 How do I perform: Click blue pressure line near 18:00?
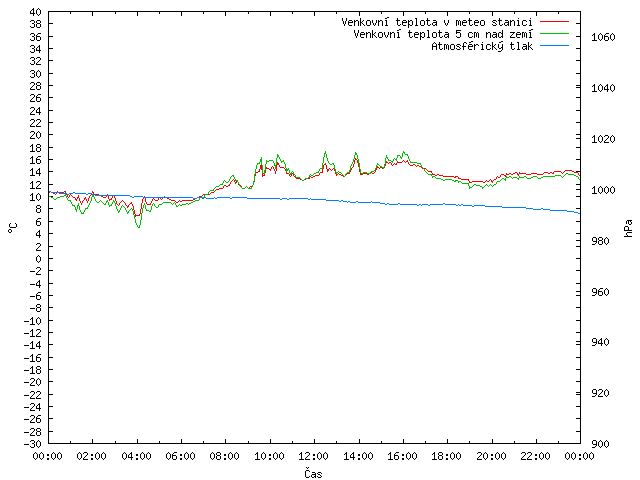pyautogui.click(x=447, y=204)
